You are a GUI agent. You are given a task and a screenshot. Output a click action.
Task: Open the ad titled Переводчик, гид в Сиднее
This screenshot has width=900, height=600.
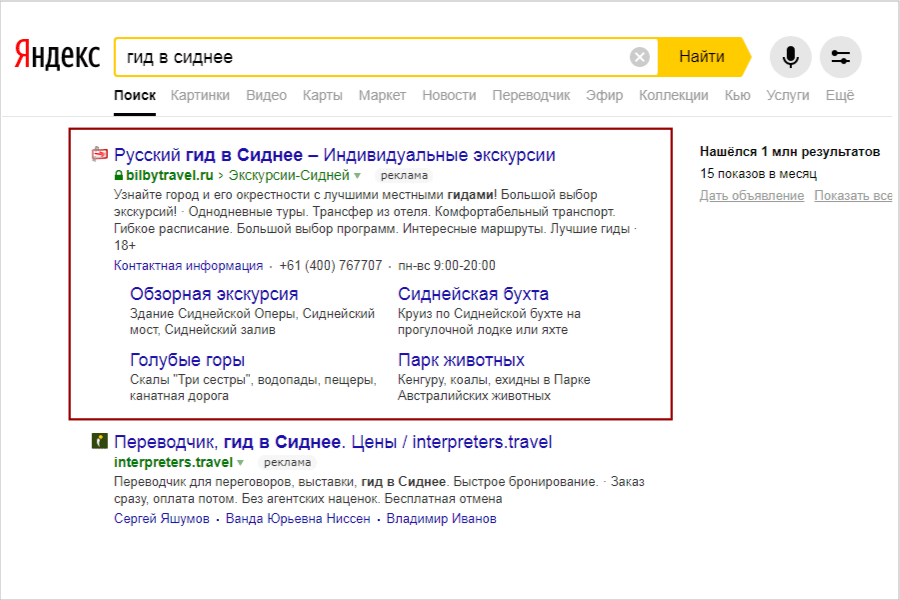[x=333, y=442]
